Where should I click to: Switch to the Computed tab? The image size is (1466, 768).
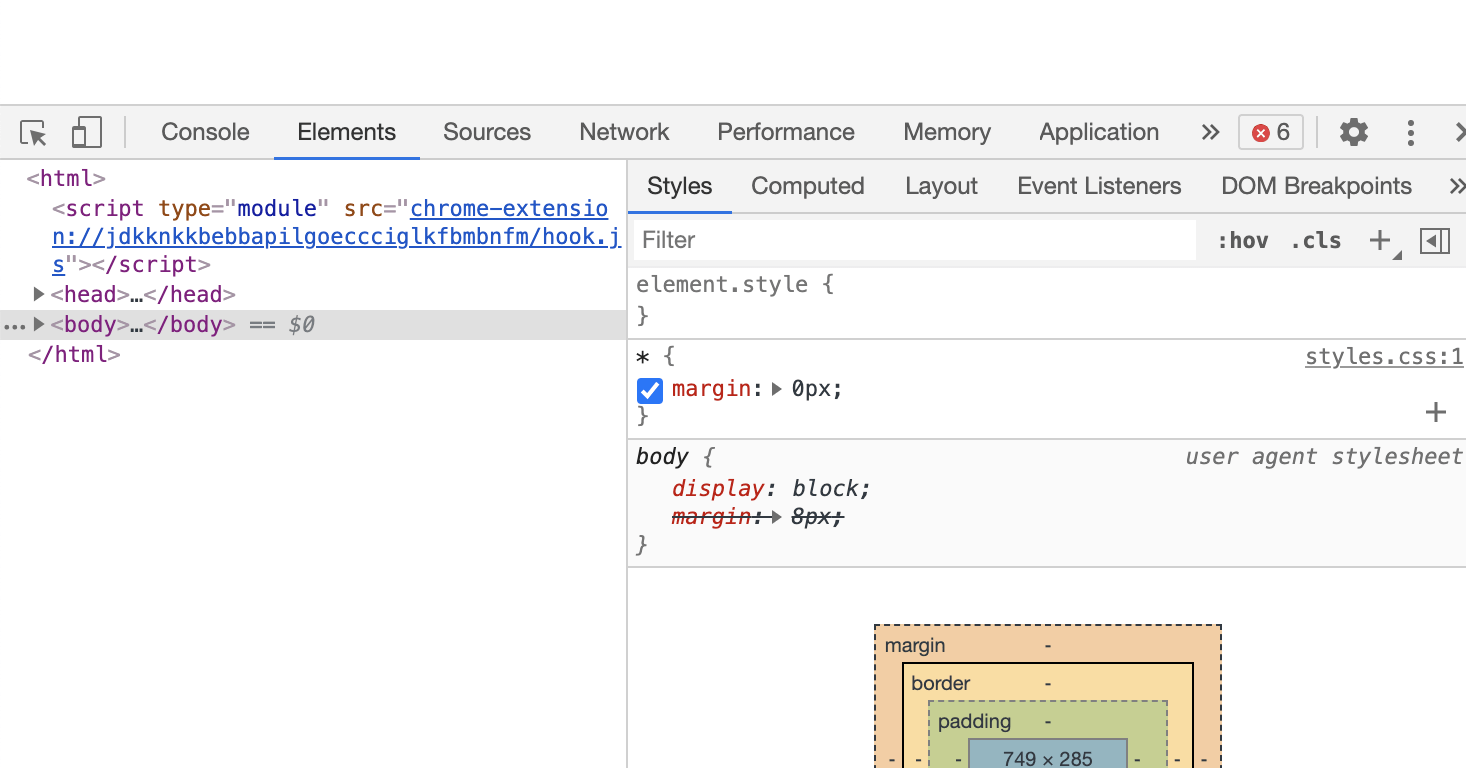808,186
